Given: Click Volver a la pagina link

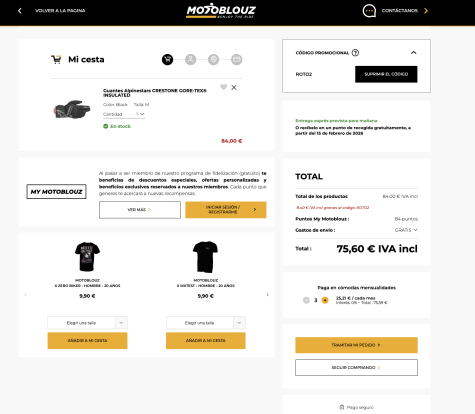Looking at the screenshot, I should click(60, 11).
